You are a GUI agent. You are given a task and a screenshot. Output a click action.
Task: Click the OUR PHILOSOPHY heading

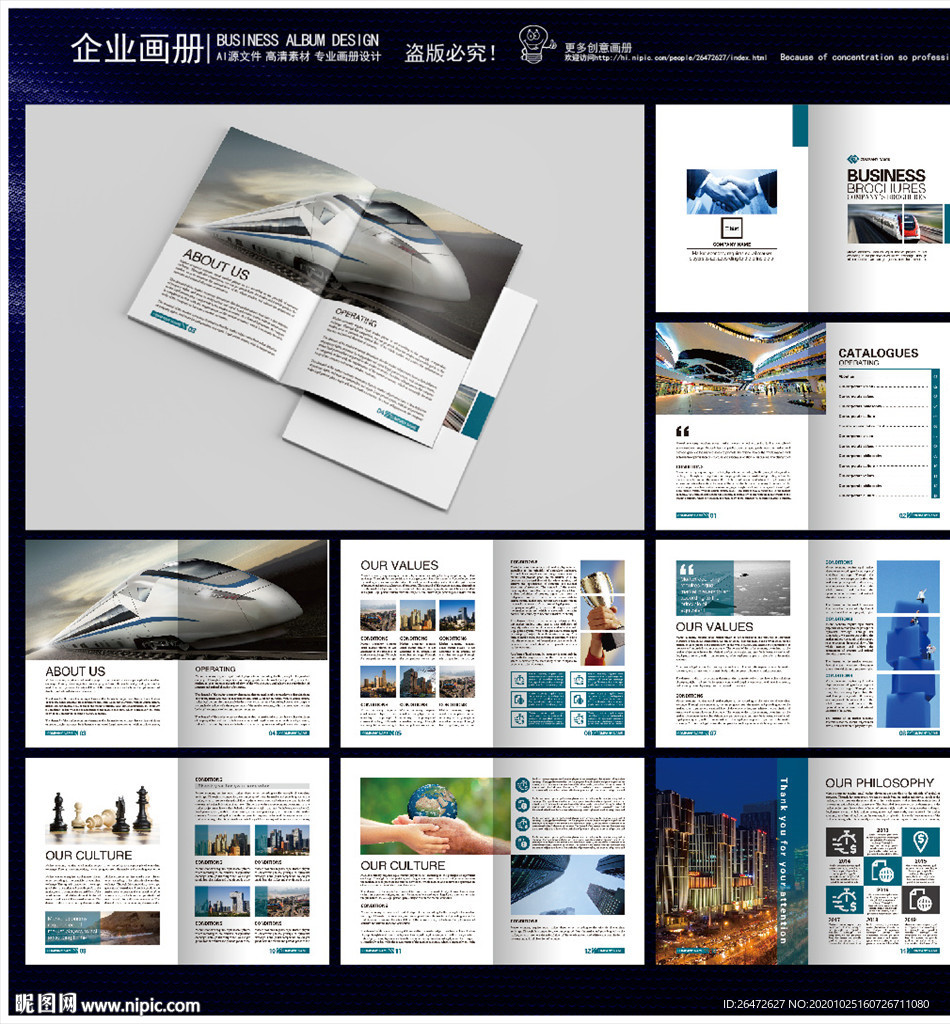(879, 782)
